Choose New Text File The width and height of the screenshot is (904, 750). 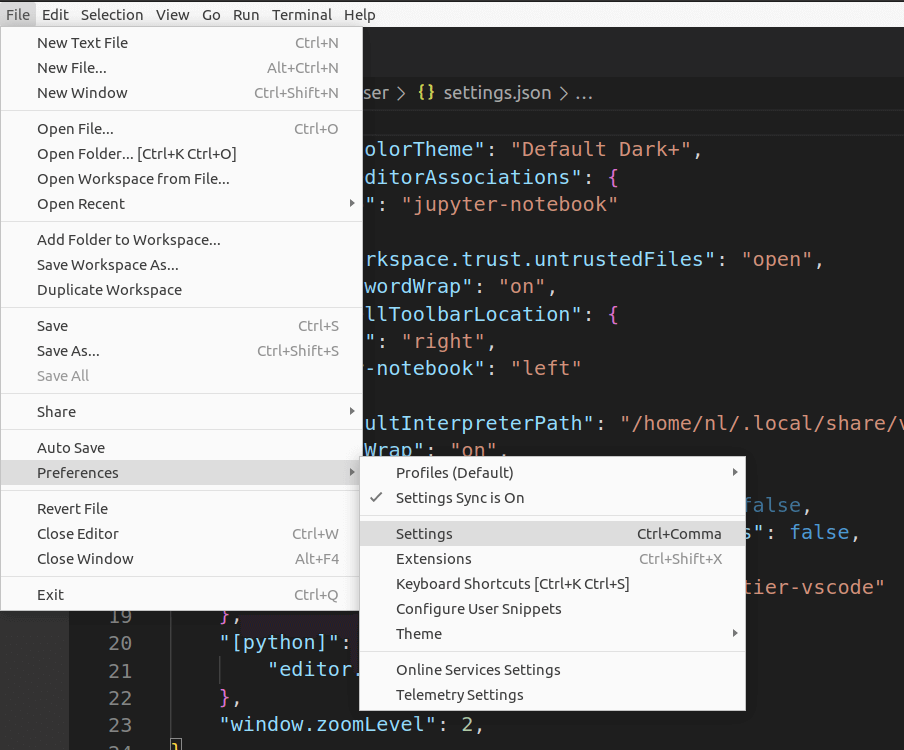click(182, 43)
